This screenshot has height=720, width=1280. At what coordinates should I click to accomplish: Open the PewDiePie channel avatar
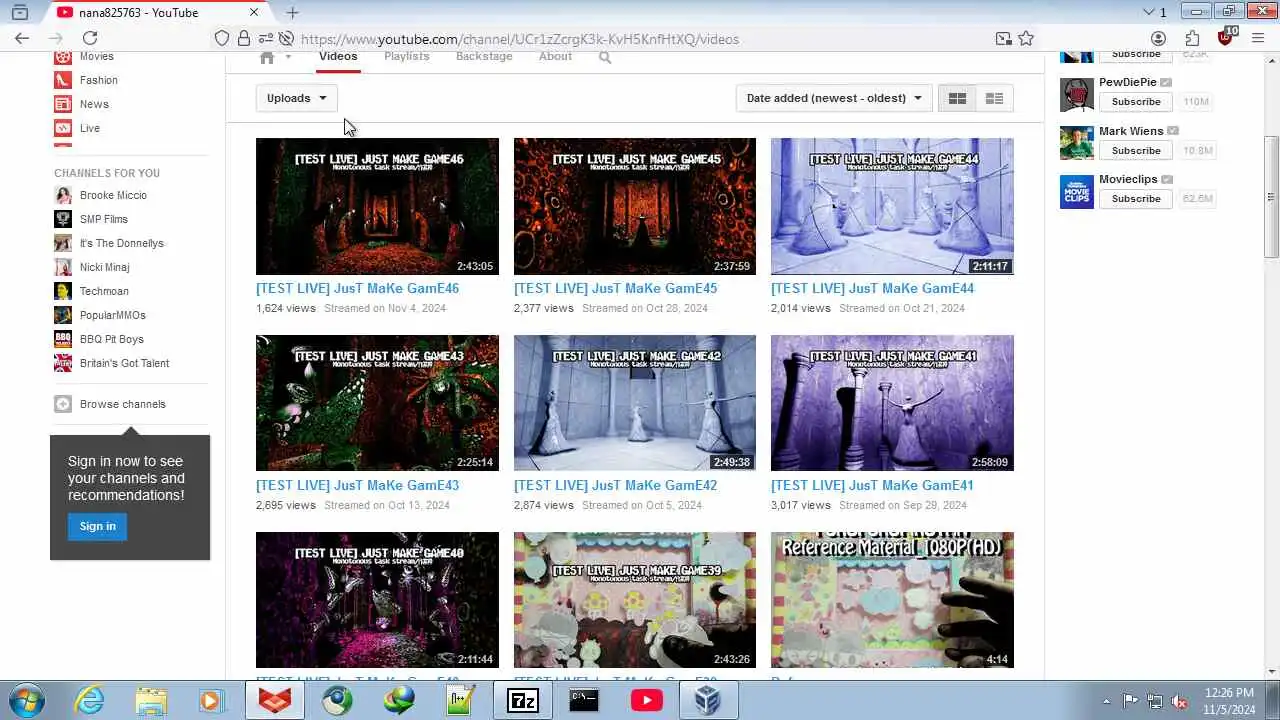pyautogui.click(x=1077, y=94)
